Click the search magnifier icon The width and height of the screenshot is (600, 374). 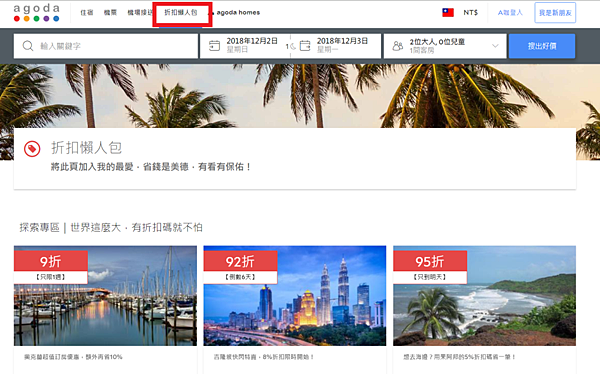pyautogui.click(x=28, y=46)
